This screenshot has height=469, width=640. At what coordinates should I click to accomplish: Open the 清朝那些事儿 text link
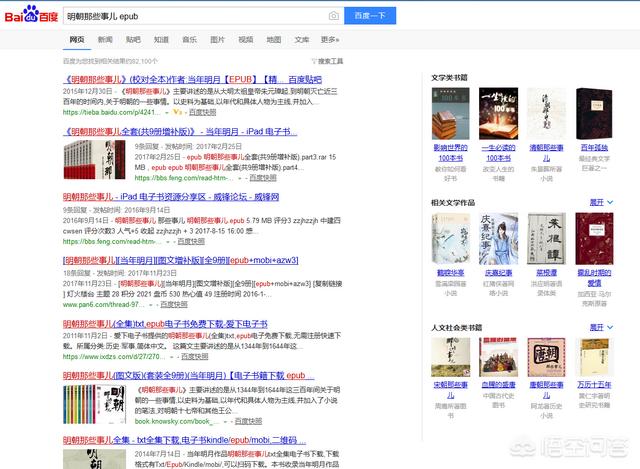546,153
